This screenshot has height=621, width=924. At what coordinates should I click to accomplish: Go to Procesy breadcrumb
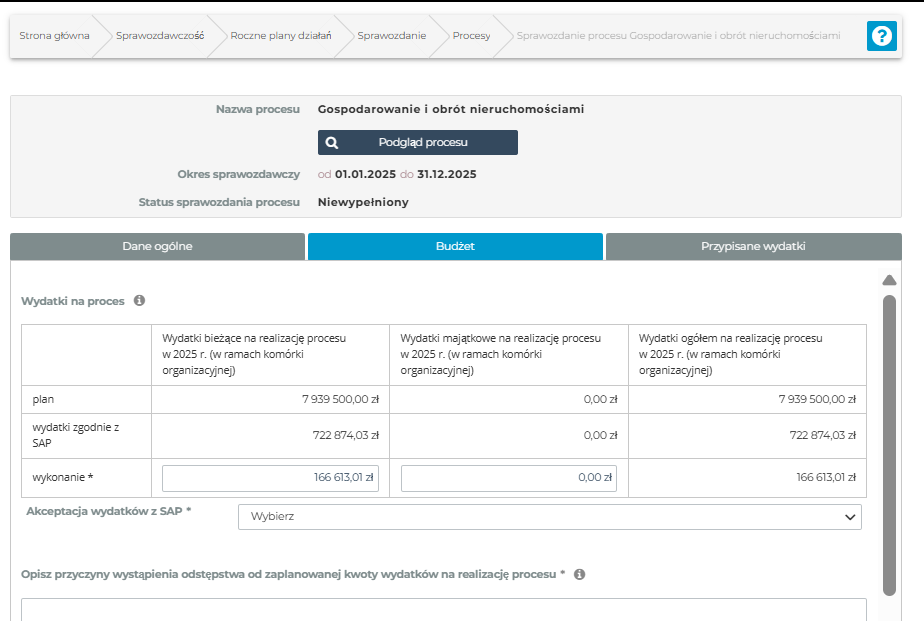(471, 36)
